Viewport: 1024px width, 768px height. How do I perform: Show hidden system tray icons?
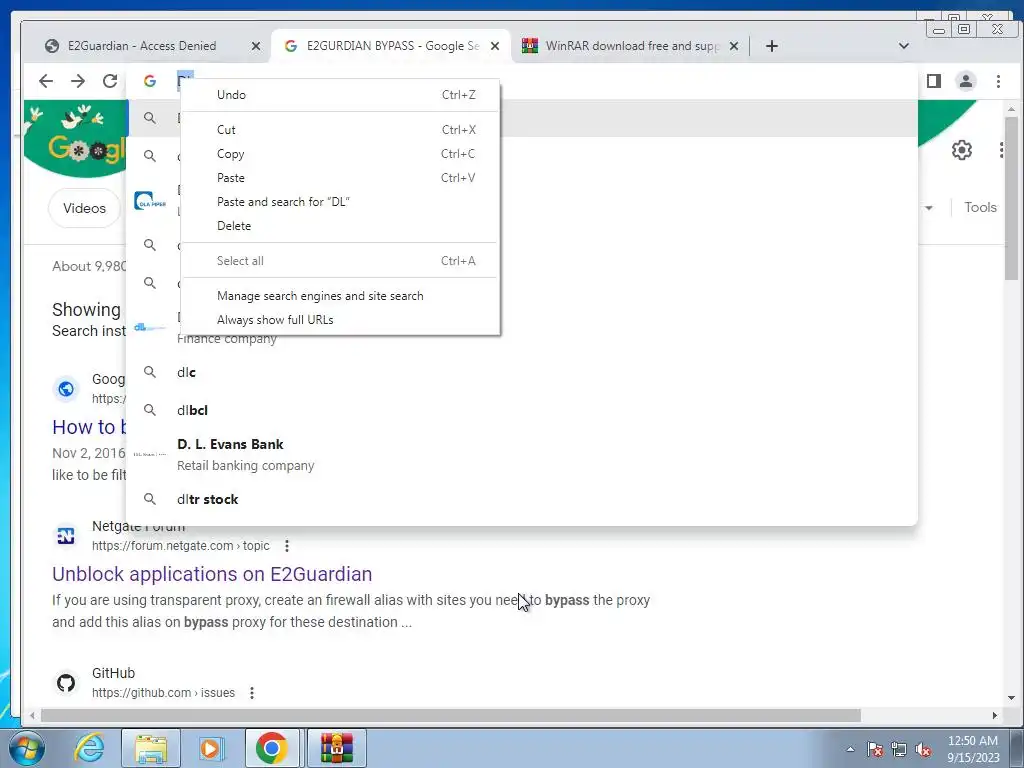pyautogui.click(x=850, y=749)
